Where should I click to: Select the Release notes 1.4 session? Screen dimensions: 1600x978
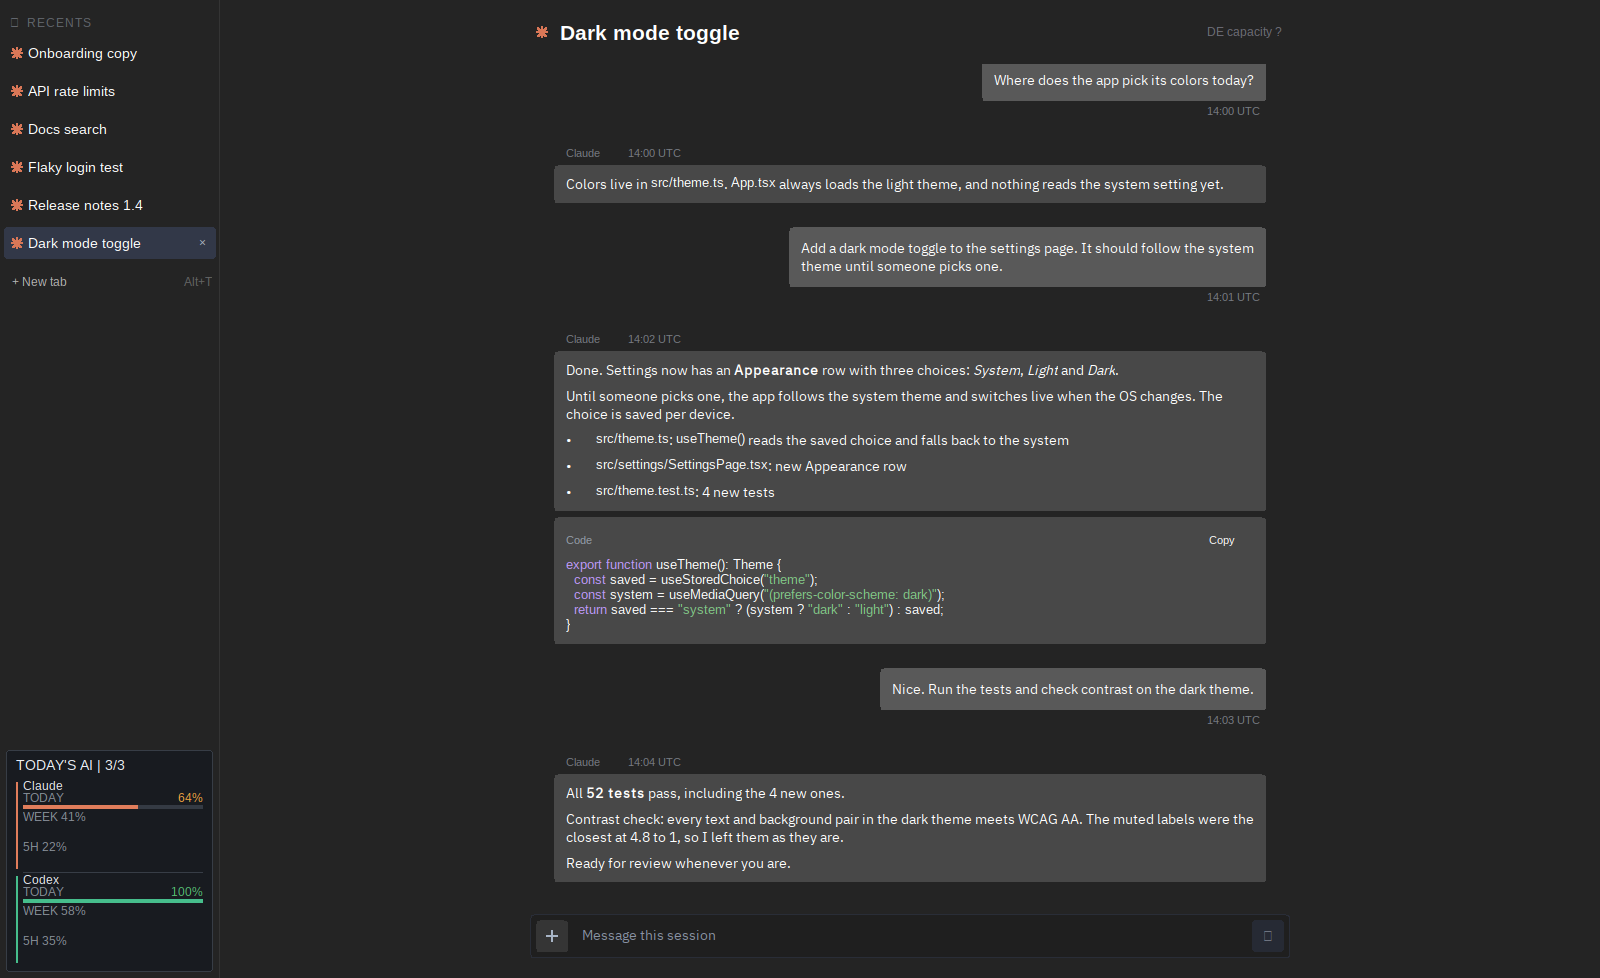110,205
